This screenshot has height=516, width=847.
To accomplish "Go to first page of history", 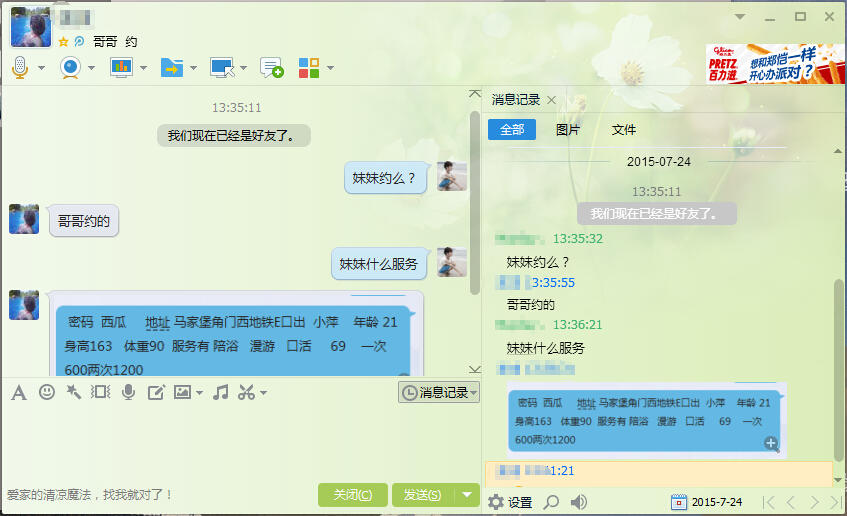I will click(768, 502).
